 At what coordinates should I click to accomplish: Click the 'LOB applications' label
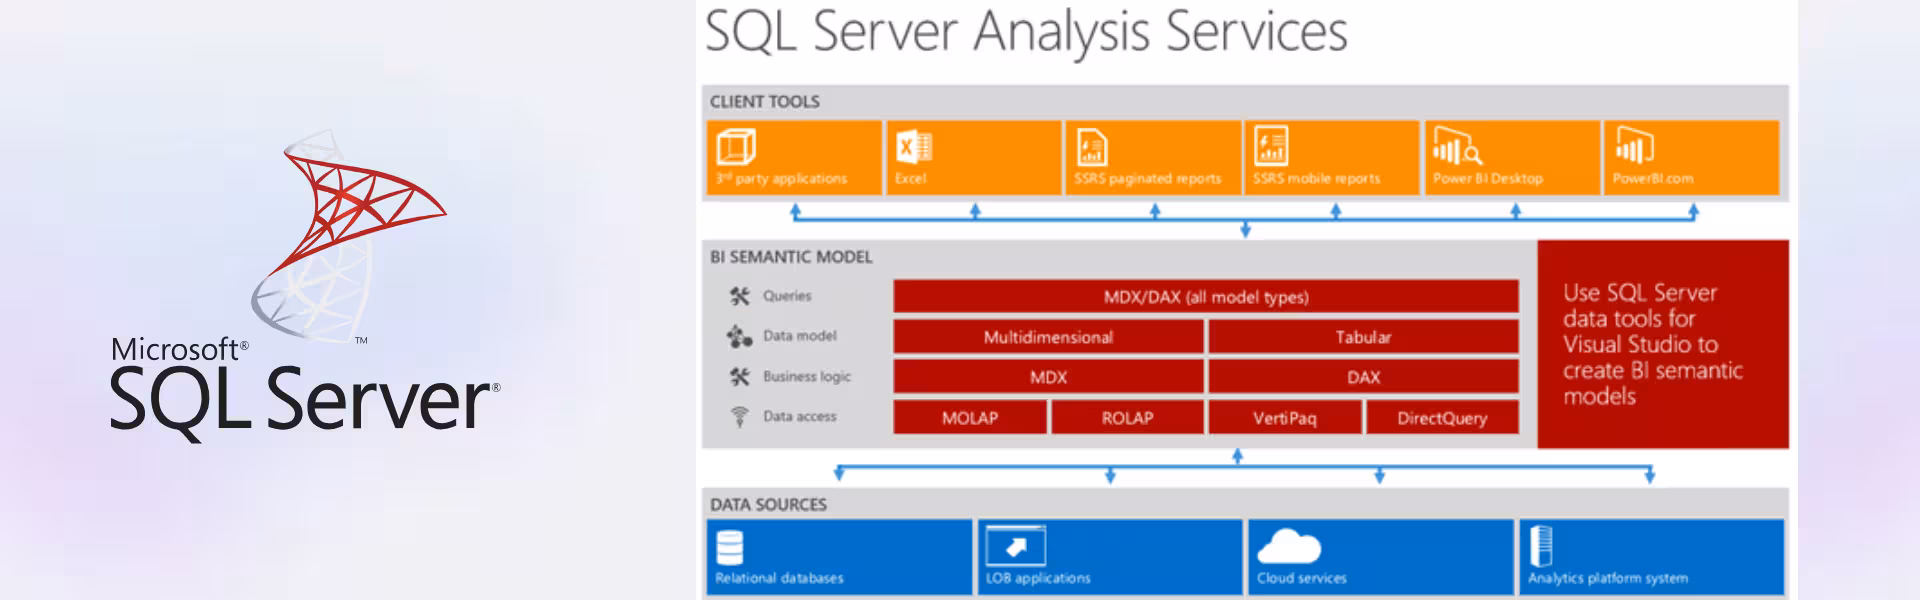[x=1038, y=578]
